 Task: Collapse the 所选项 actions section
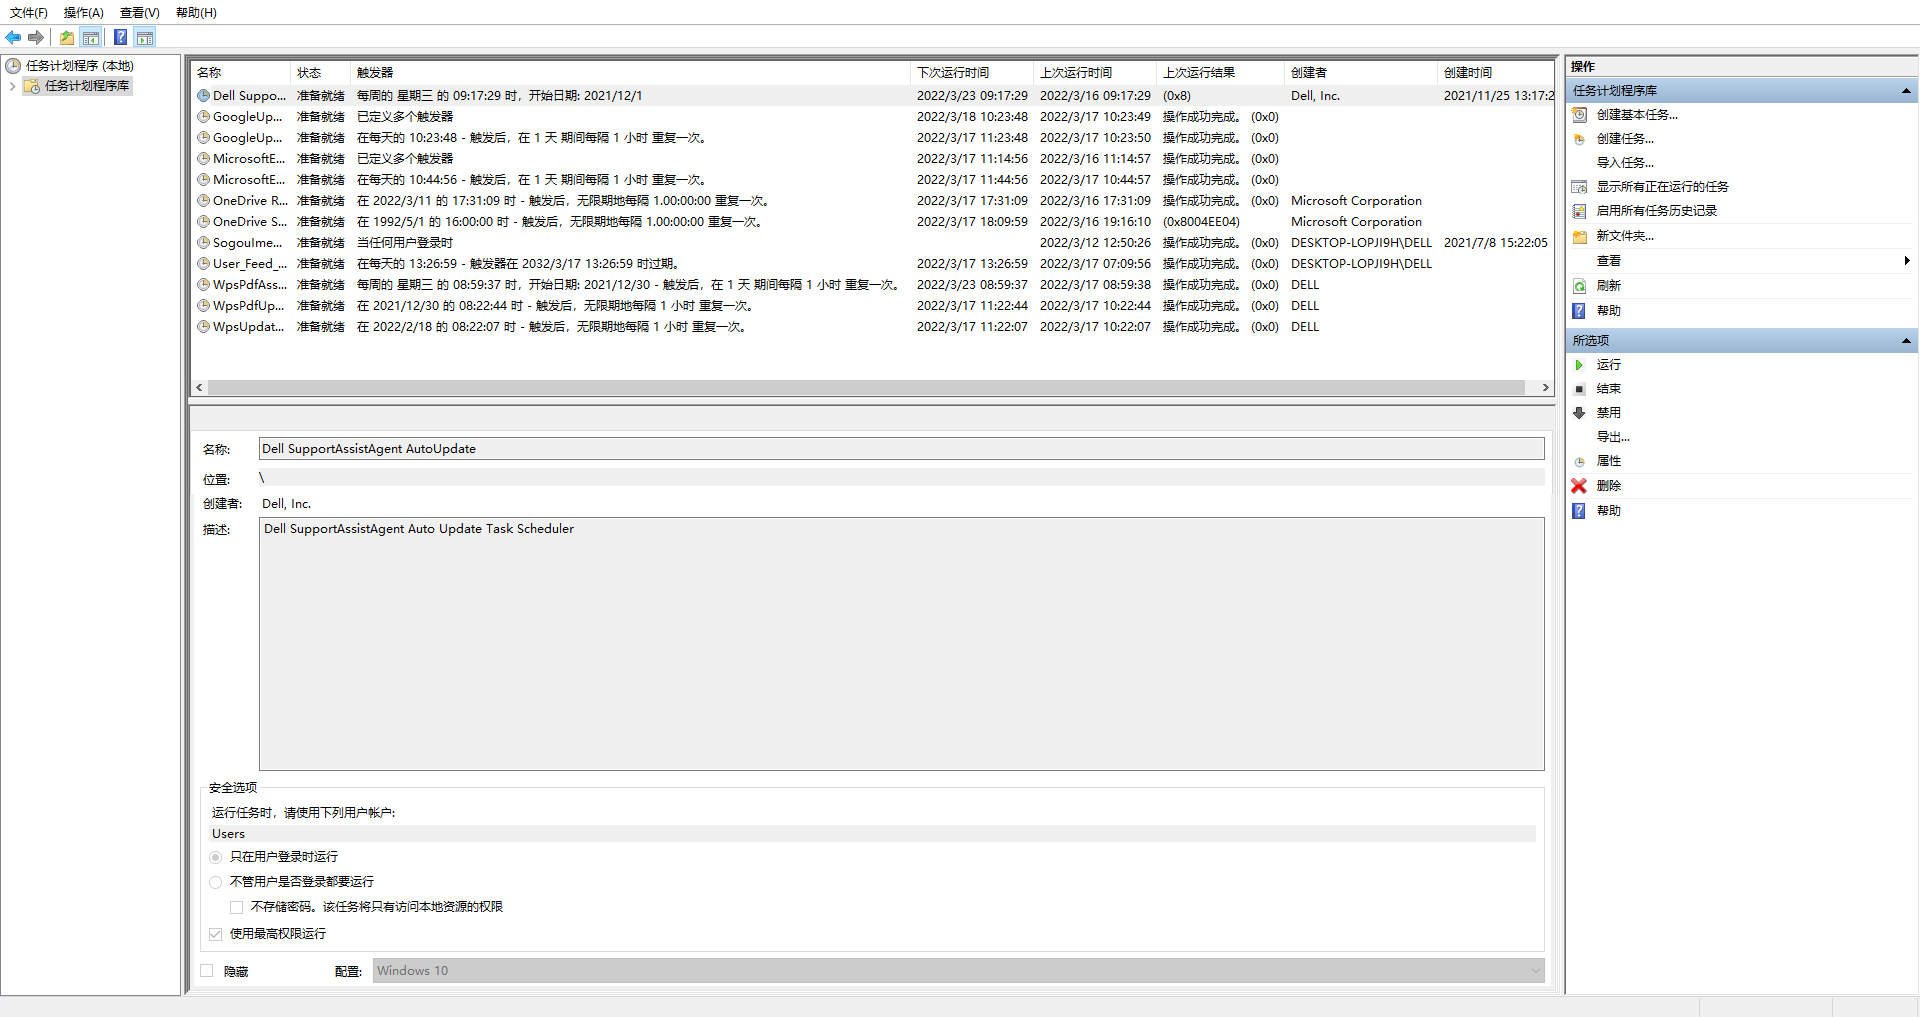coord(1906,341)
